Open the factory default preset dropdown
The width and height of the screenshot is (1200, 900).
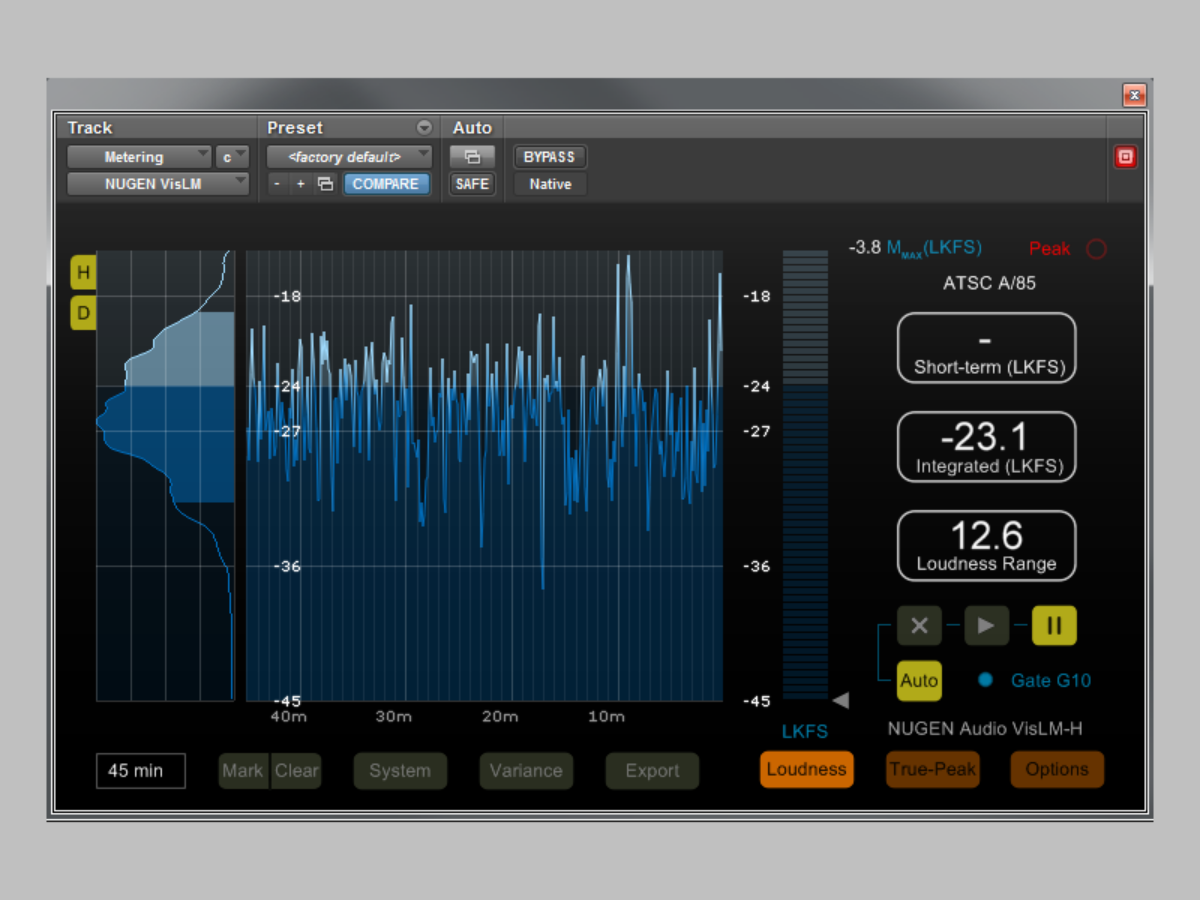click(x=349, y=157)
